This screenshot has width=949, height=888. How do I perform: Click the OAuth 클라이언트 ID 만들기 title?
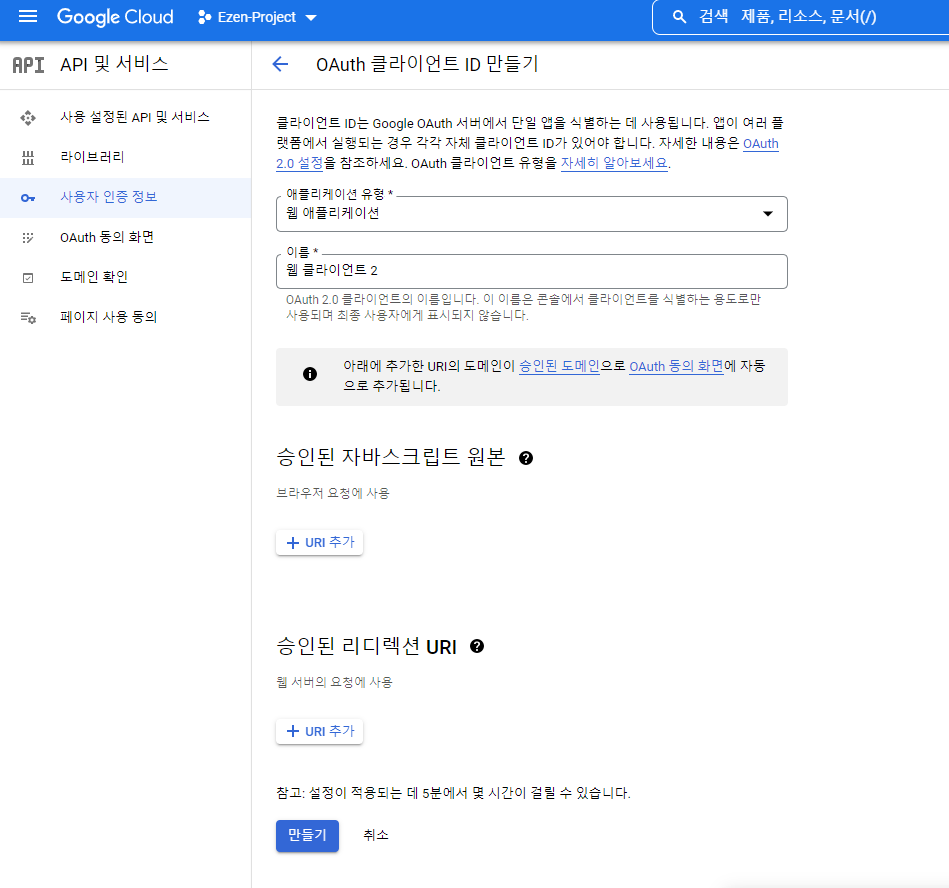coord(427,64)
